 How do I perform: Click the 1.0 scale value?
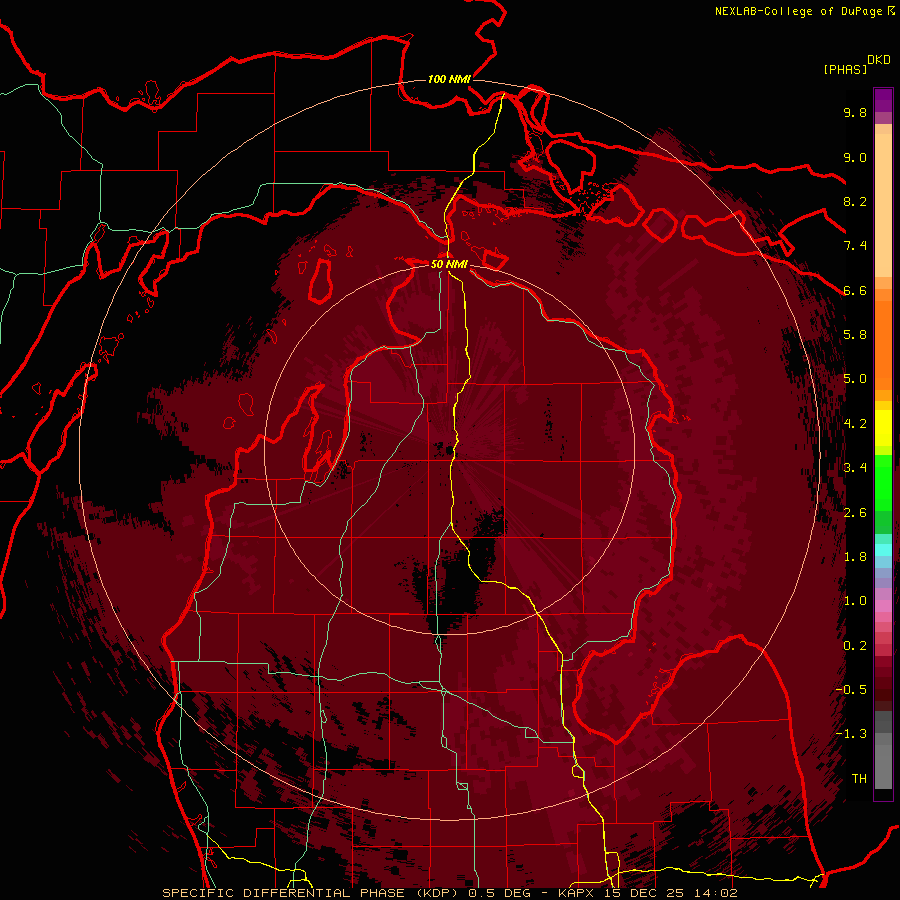coord(855,601)
